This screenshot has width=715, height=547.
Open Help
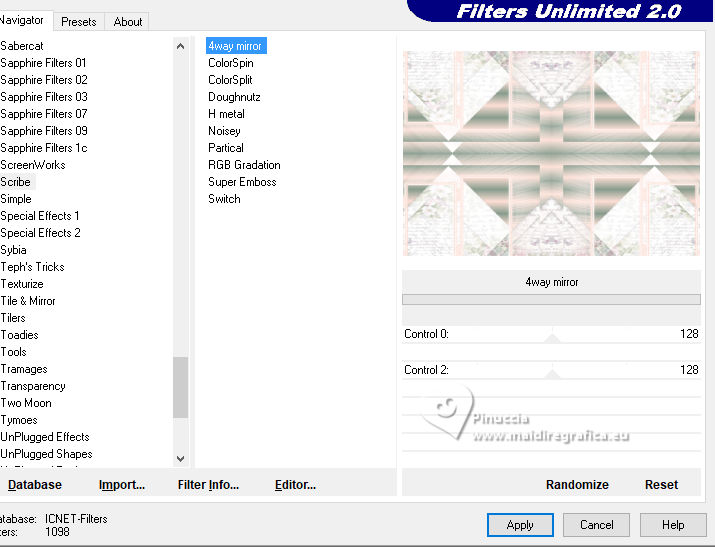tap(673, 525)
